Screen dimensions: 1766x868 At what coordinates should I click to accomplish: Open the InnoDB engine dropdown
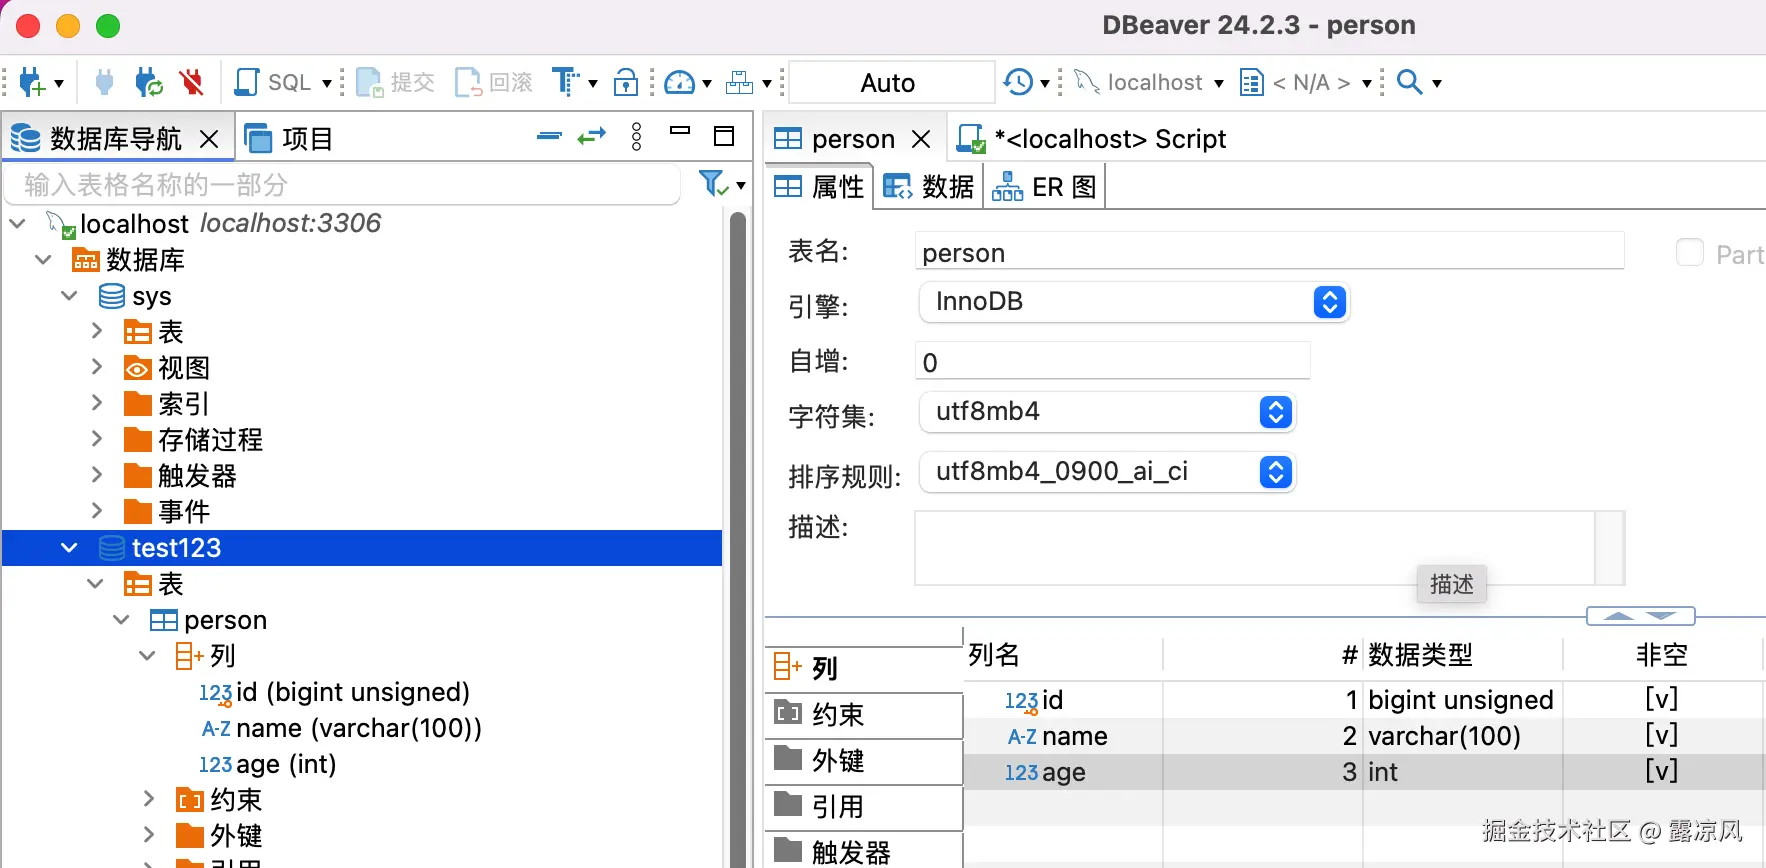pyautogui.click(x=1133, y=302)
